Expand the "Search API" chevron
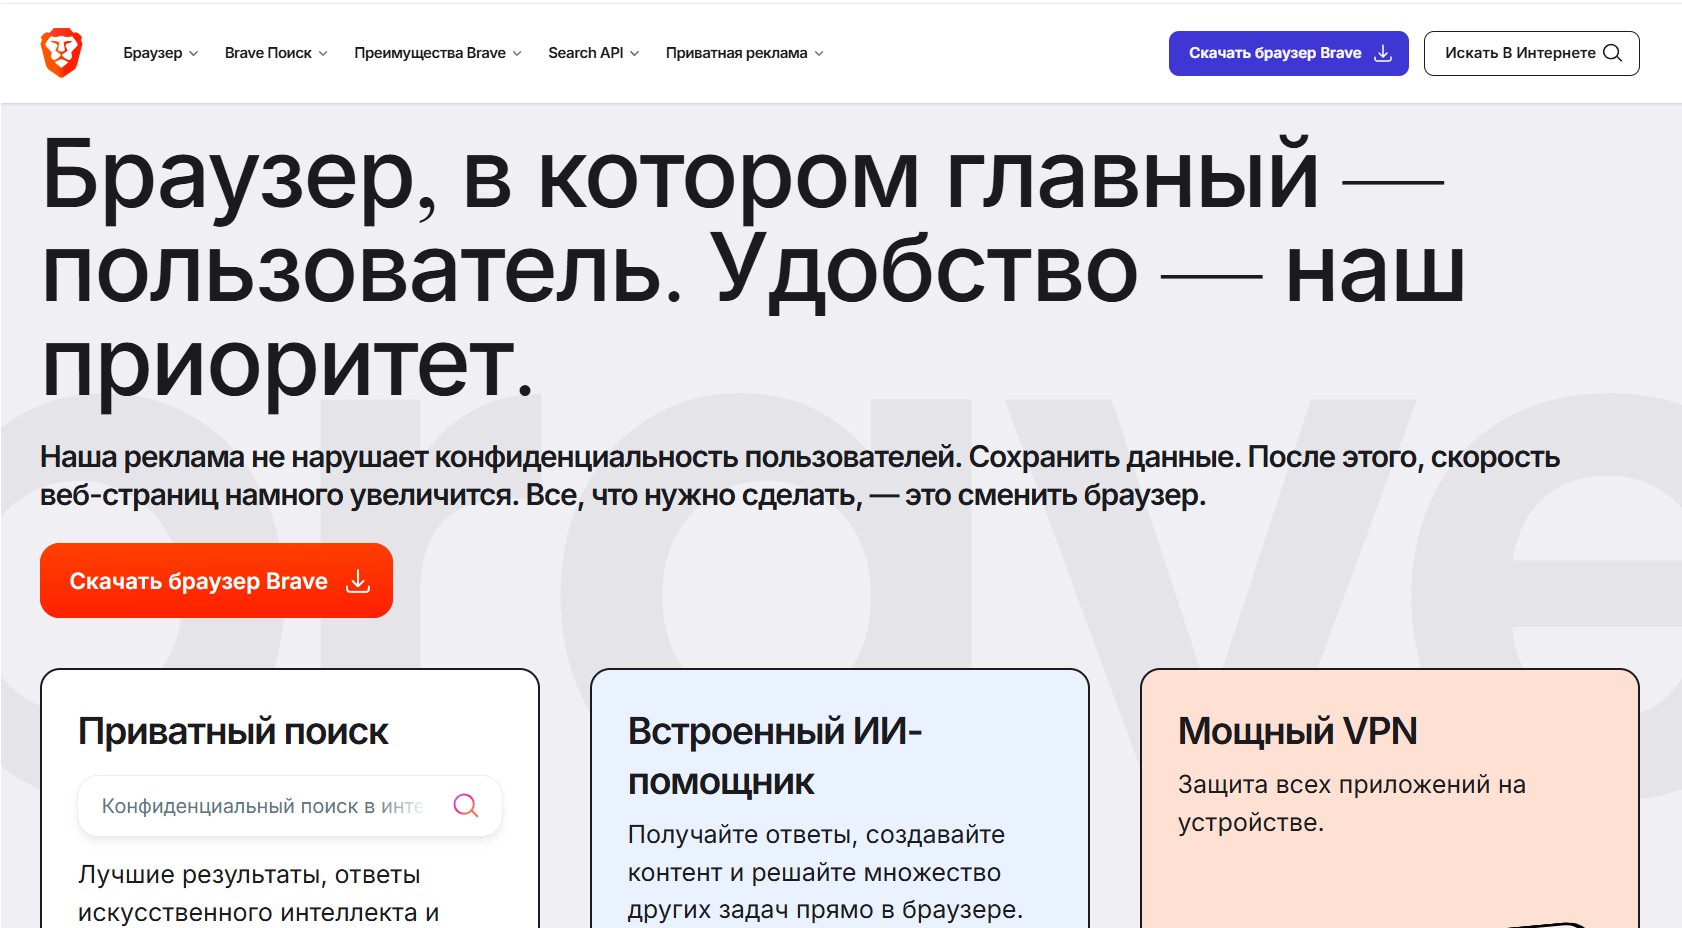Screen dimensions: 1682x928 634,53
